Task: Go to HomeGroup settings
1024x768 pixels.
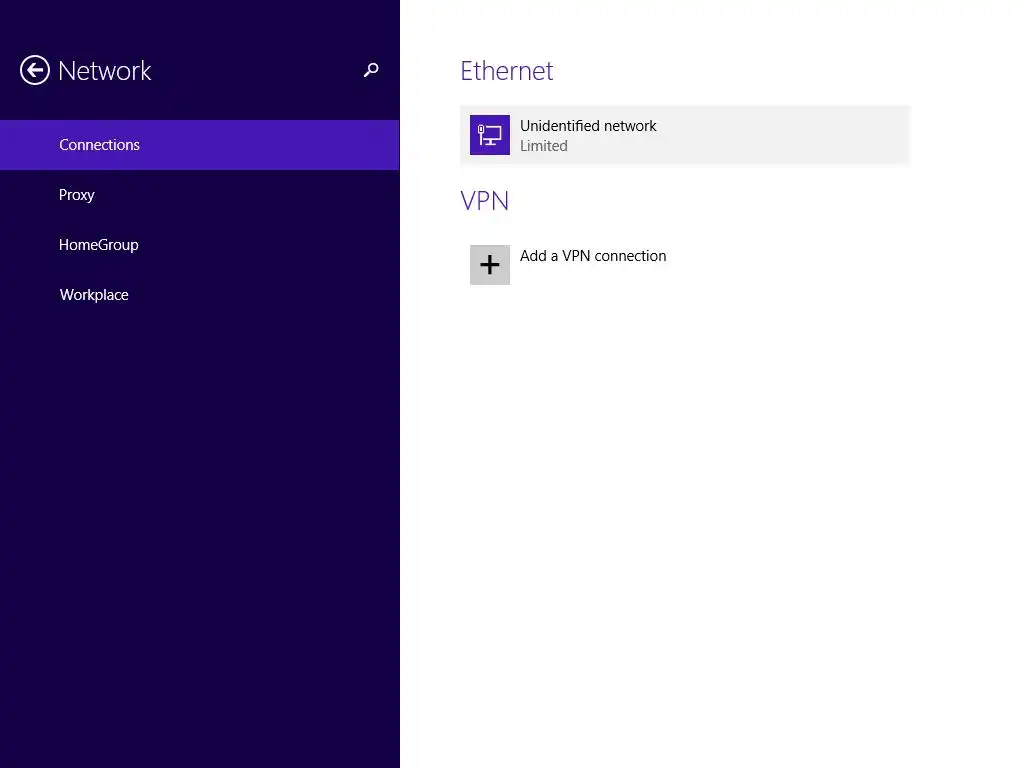Action: pos(99,245)
